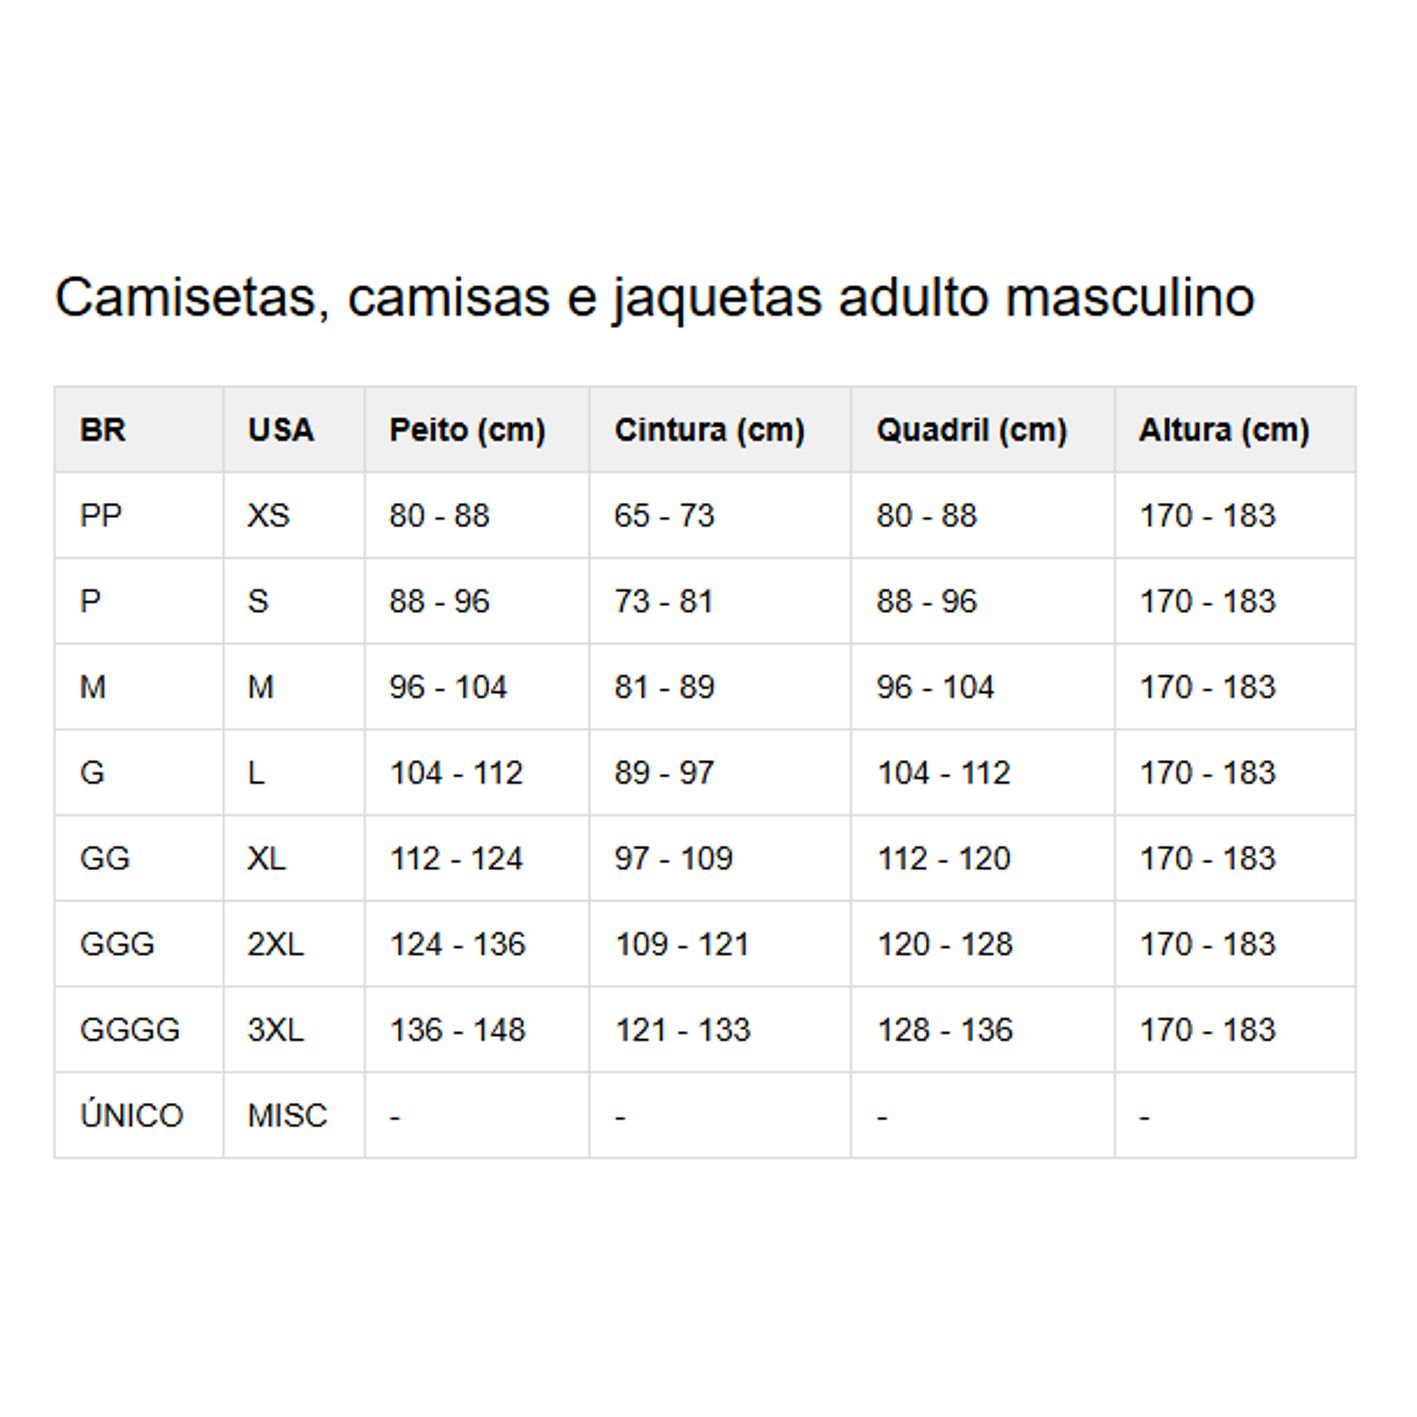Click the 121 - 133 waist cell
Screen dimensions: 1417x1417
[x=682, y=1030]
